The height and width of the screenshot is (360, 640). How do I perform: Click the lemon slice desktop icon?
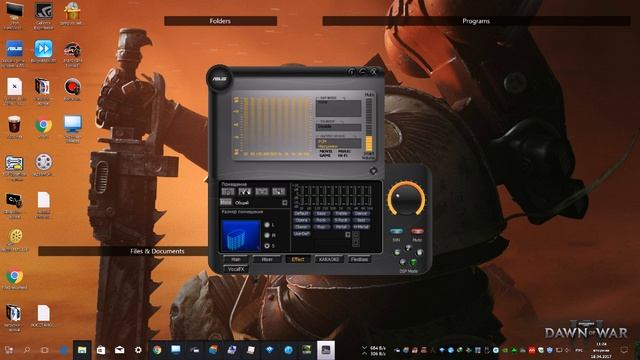[x=16, y=236]
